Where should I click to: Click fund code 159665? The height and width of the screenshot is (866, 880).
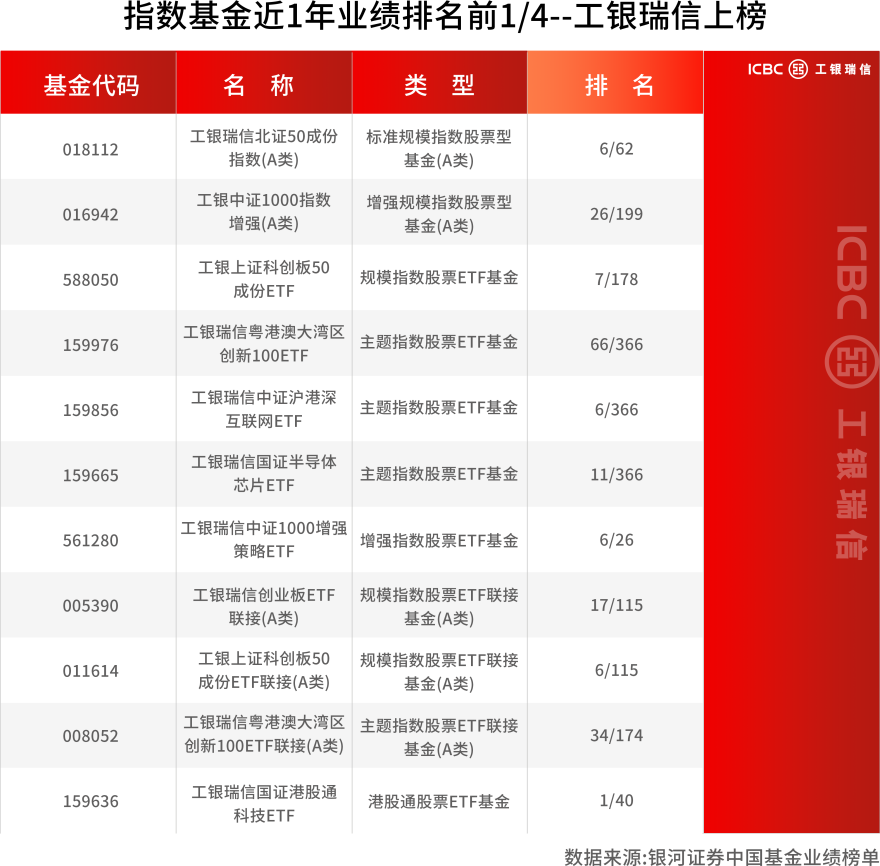tap(90, 475)
